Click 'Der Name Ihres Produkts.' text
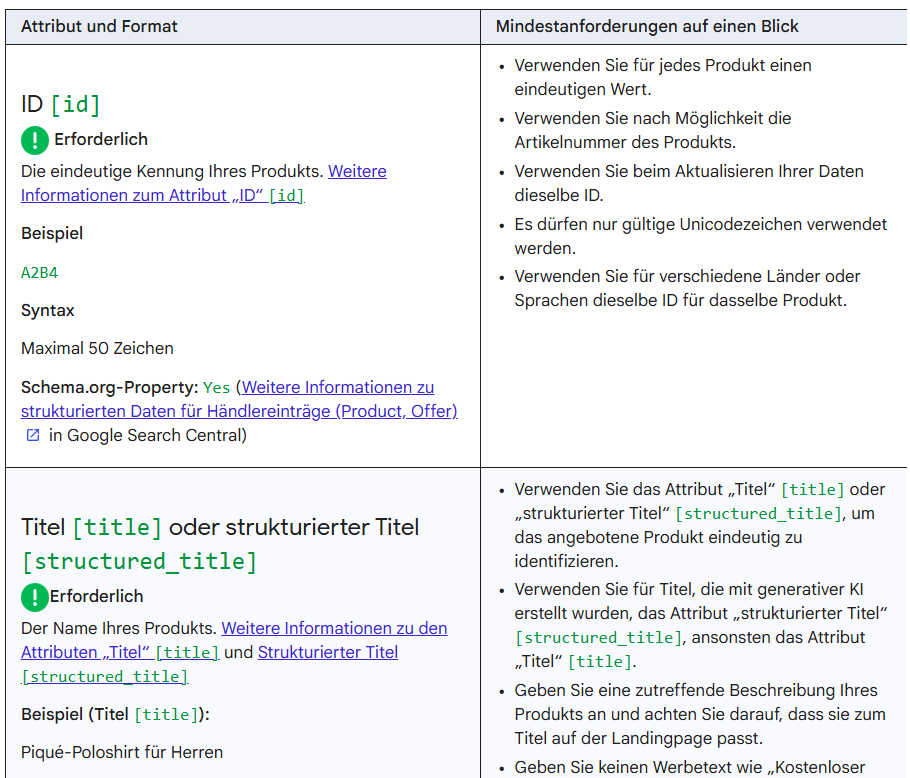This screenshot has width=910, height=778. click(118, 628)
